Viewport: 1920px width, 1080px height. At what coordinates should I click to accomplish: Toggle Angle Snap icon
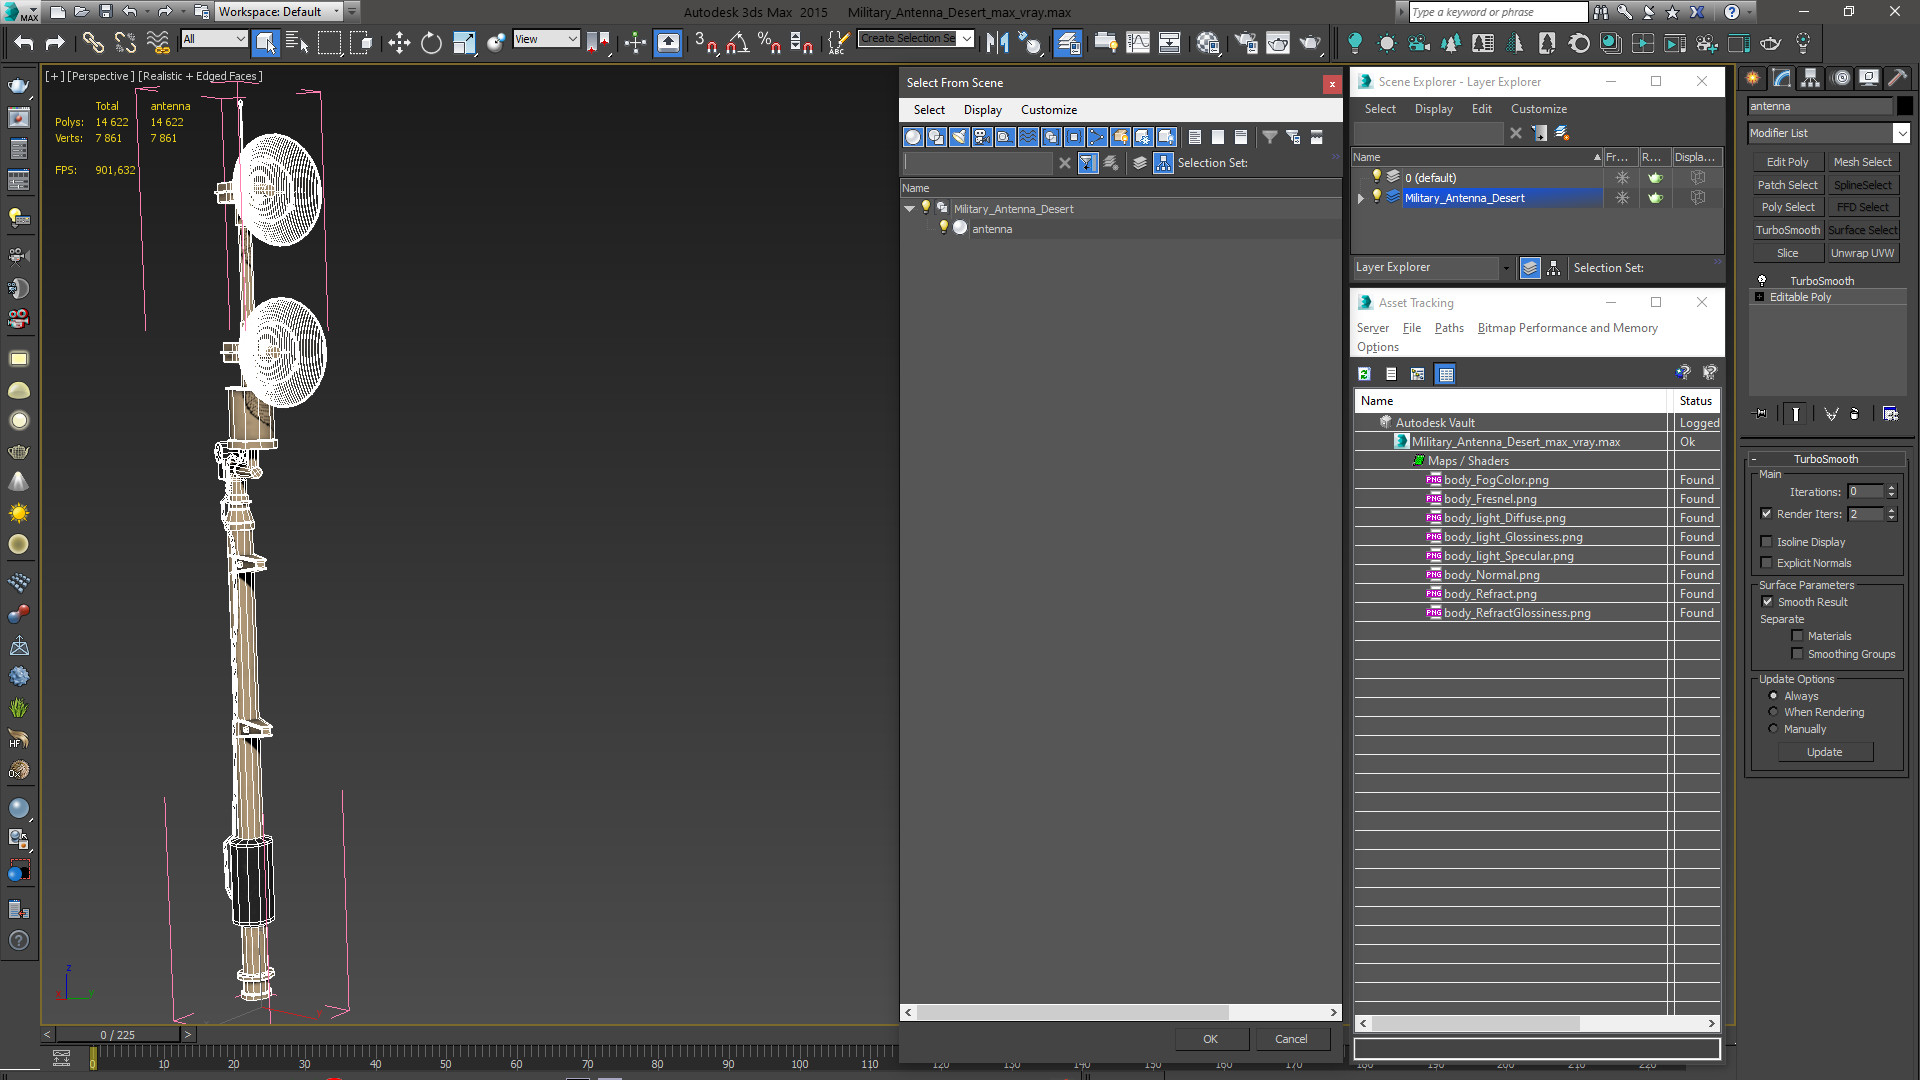pyautogui.click(x=738, y=42)
